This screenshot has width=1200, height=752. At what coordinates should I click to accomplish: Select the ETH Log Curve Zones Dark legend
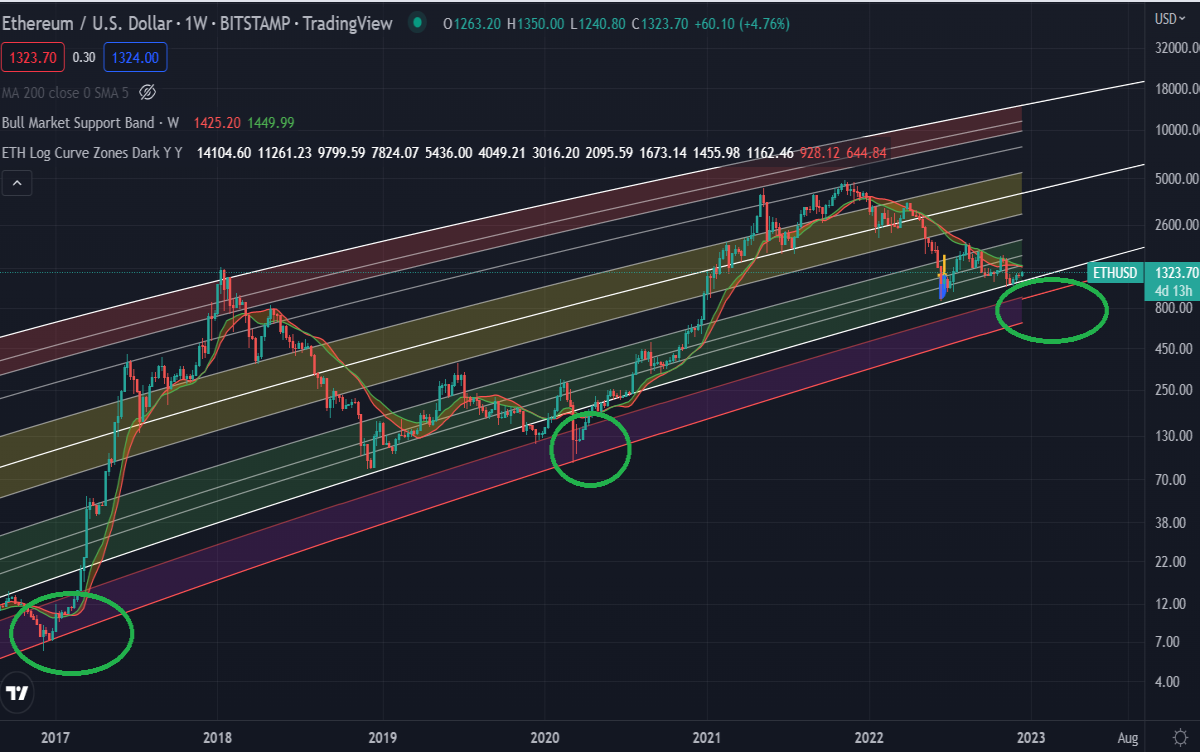(92, 153)
